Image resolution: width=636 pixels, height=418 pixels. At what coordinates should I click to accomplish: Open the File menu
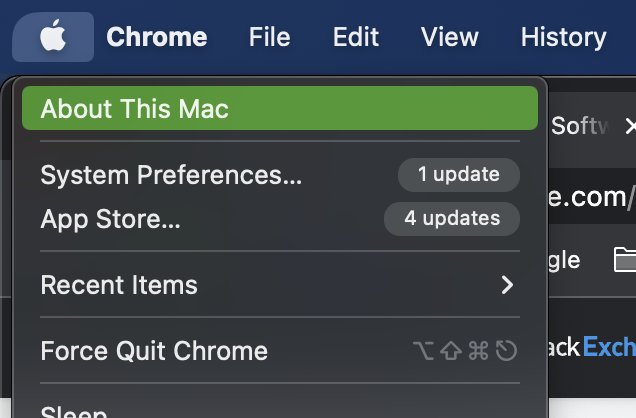point(269,37)
